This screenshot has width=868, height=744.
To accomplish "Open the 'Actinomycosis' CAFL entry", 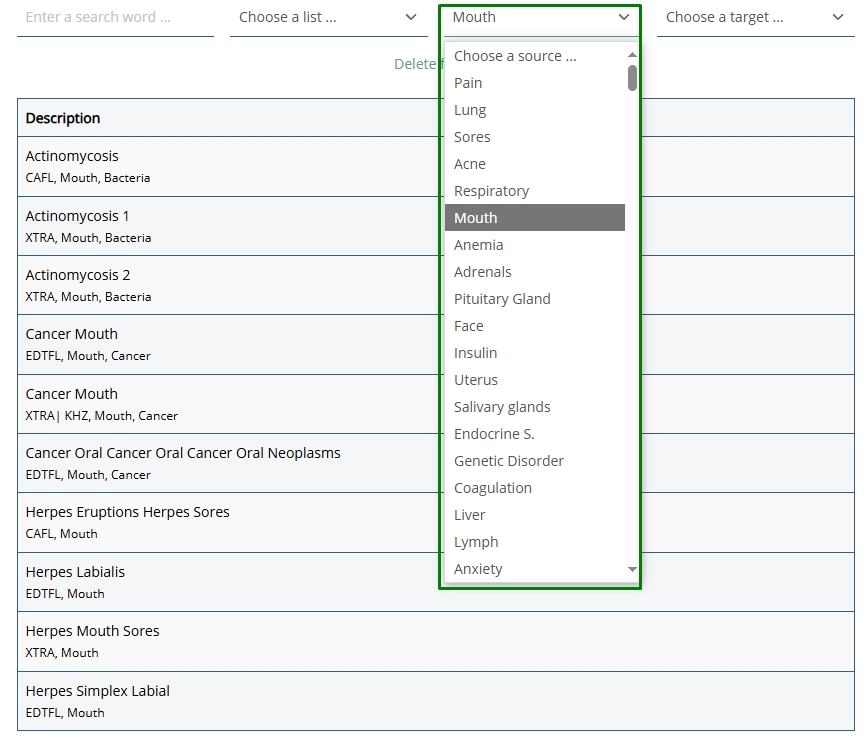I will pyautogui.click(x=72, y=156).
